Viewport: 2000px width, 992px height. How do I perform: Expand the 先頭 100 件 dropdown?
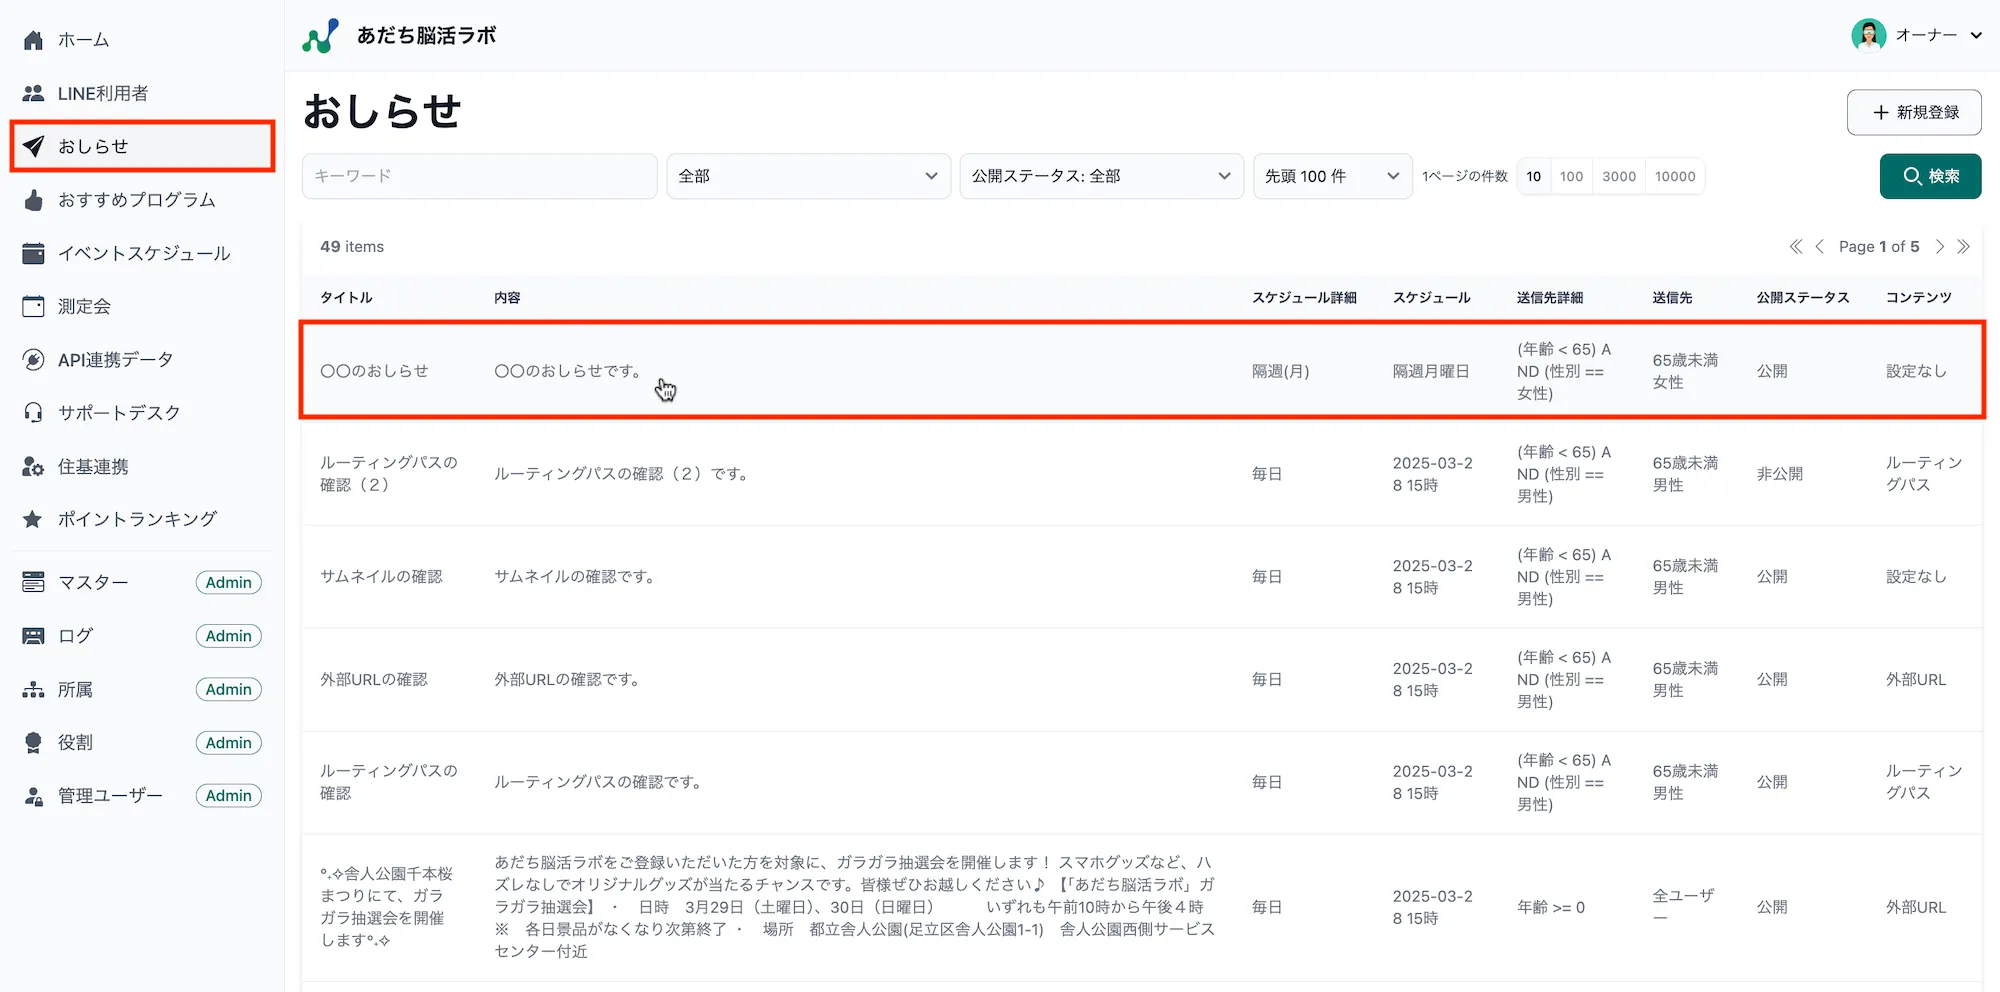click(x=1332, y=176)
